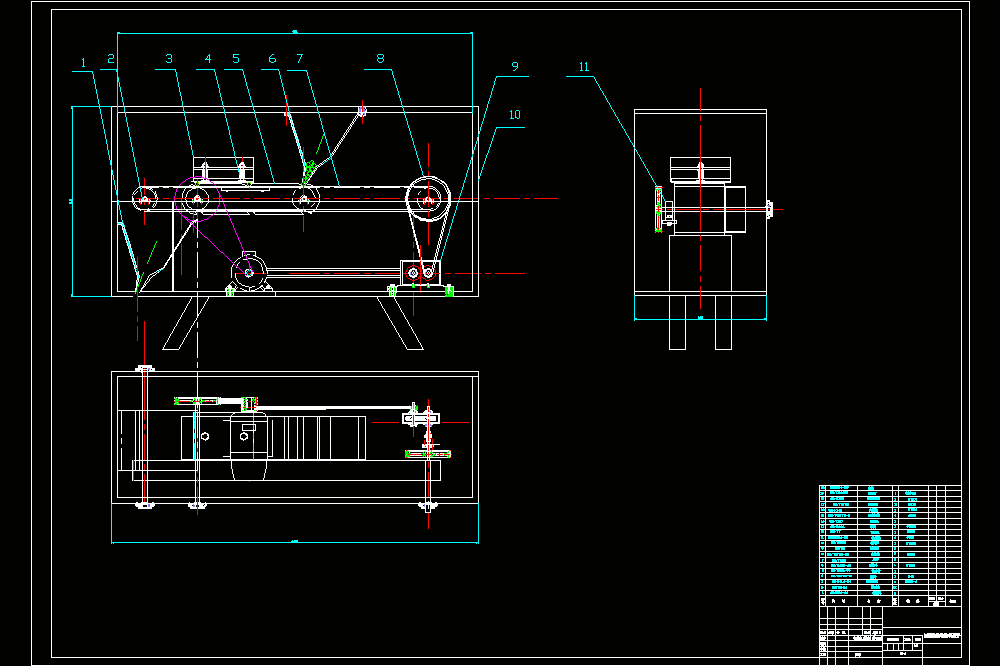
Task: Click callout number 5 label
Action: click(236, 59)
